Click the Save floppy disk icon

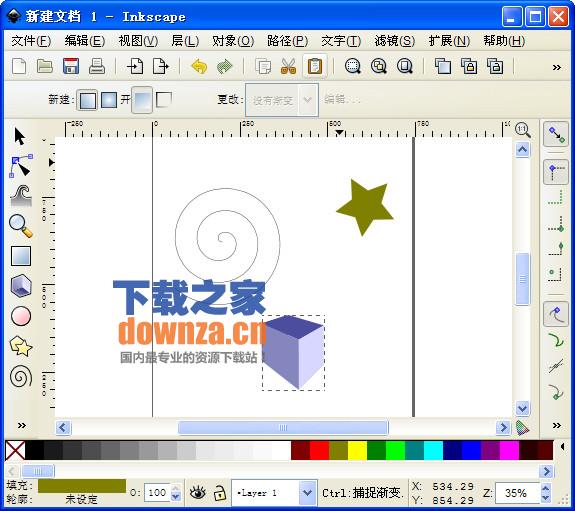[71, 66]
